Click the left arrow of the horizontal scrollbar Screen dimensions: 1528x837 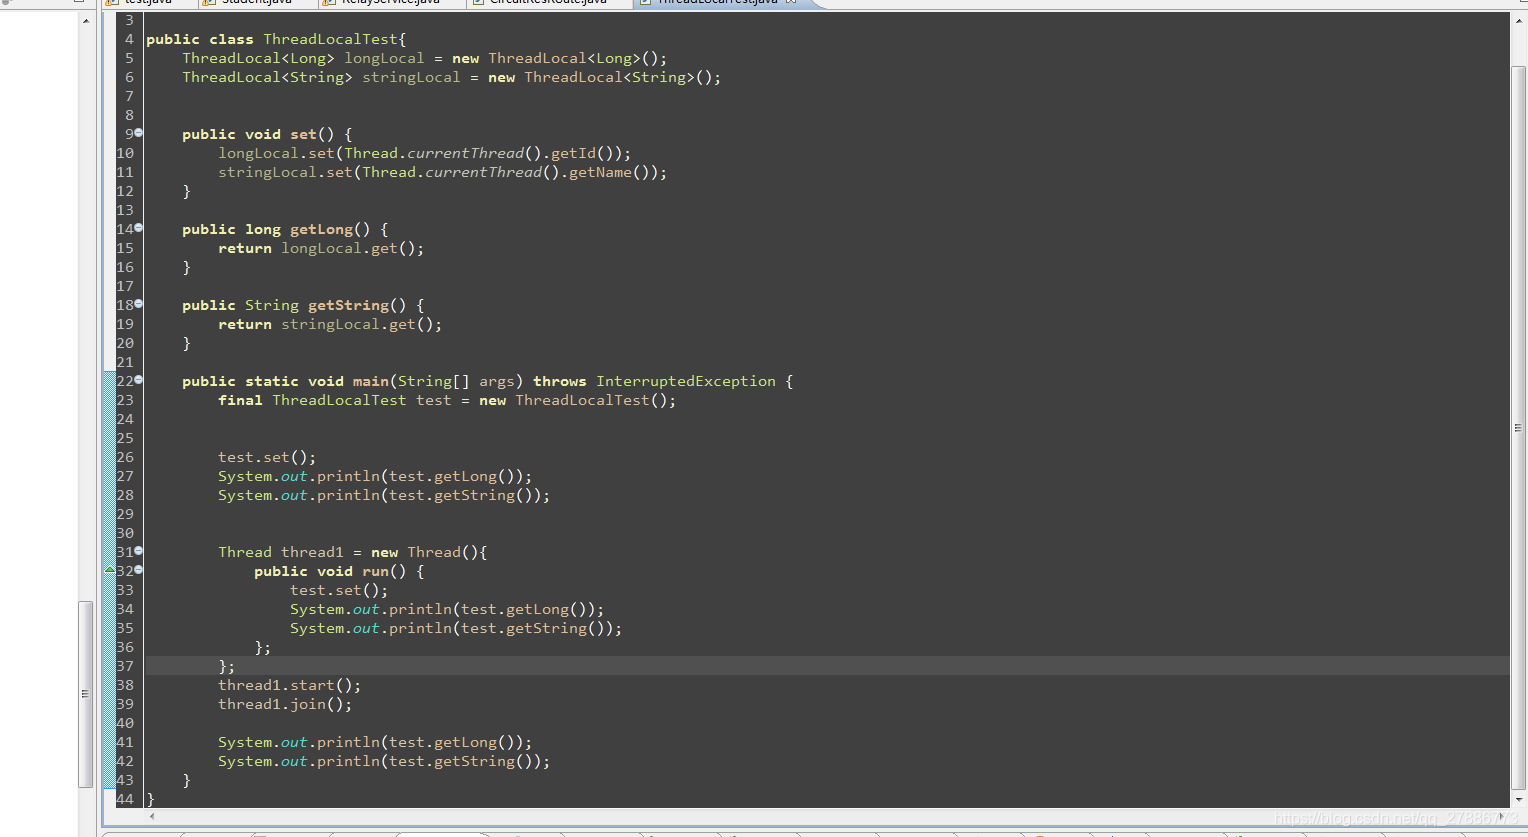point(150,817)
